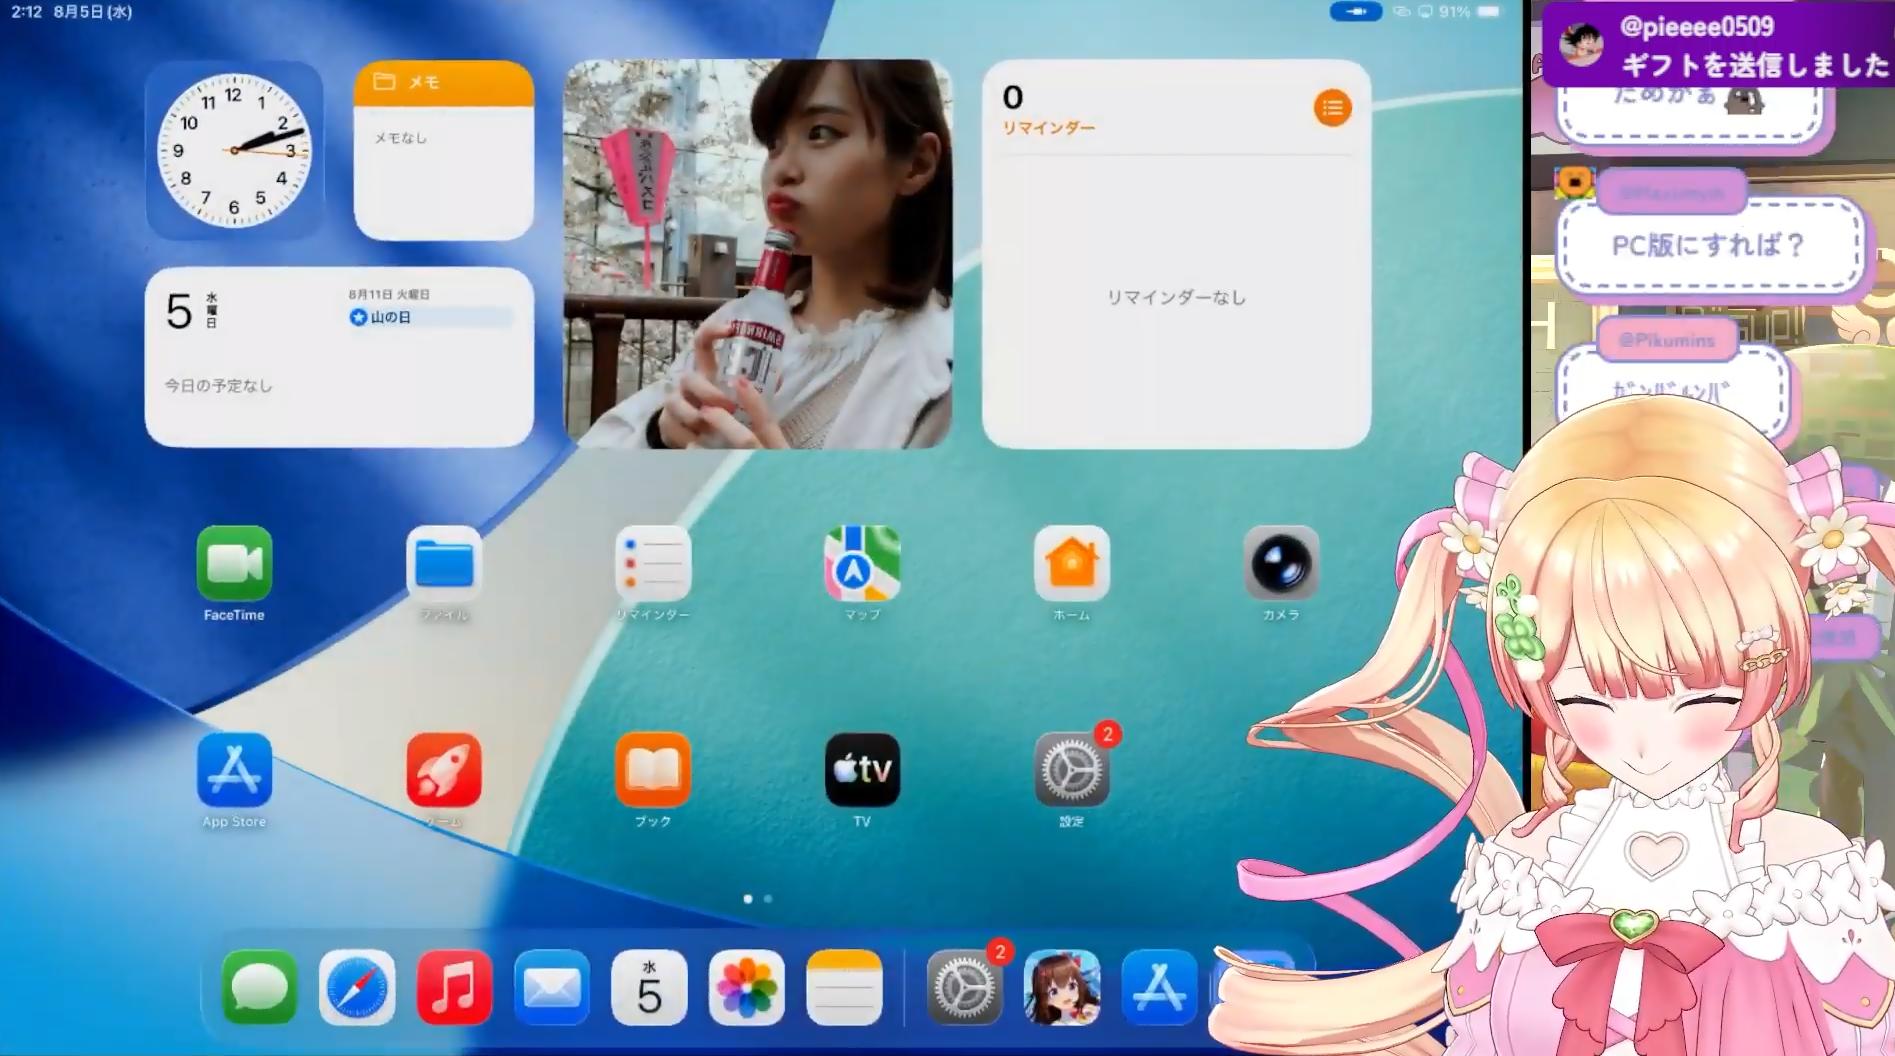This screenshot has height=1056, width=1895.
Task: Open Music app in the dock
Action: click(454, 988)
